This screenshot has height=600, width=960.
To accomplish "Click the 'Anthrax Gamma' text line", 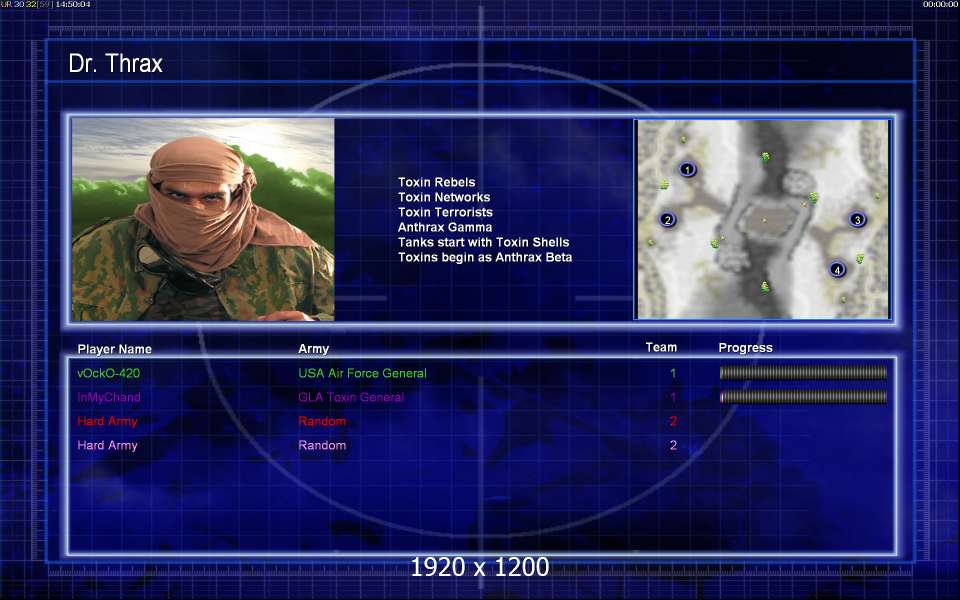I will [x=445, y=227].
